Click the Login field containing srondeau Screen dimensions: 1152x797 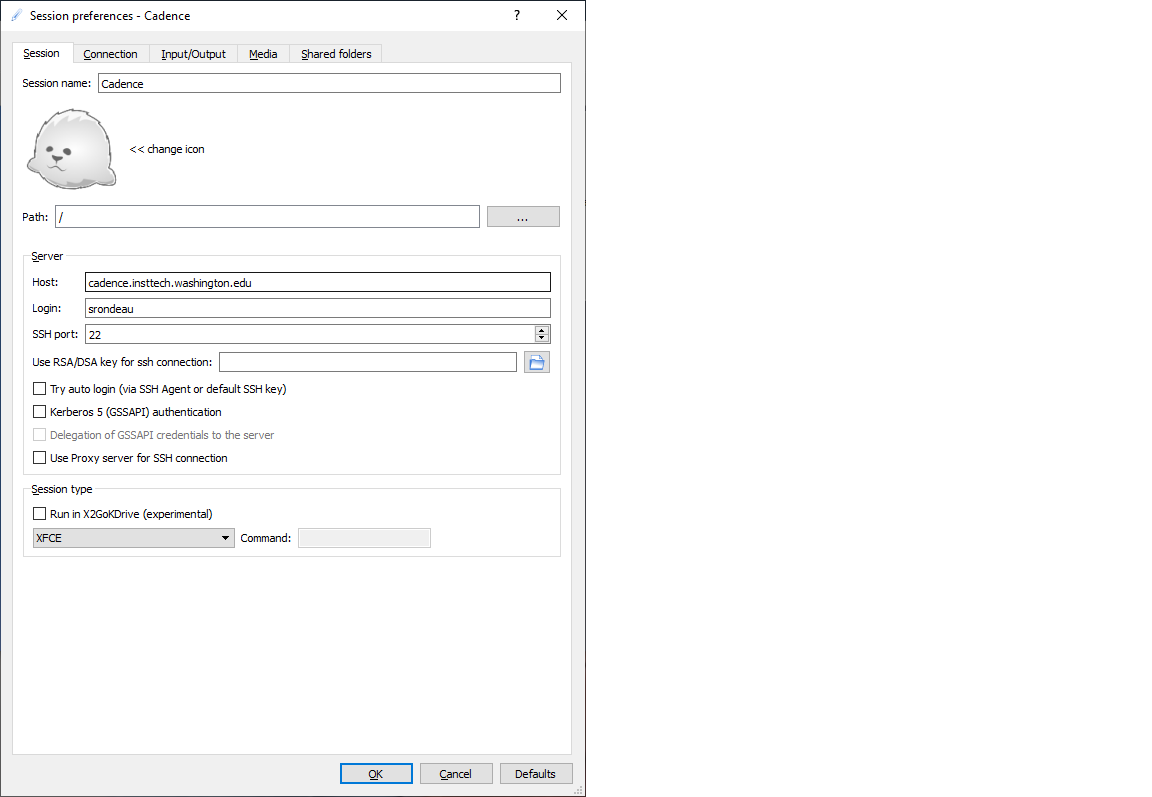tap(317, 309)
